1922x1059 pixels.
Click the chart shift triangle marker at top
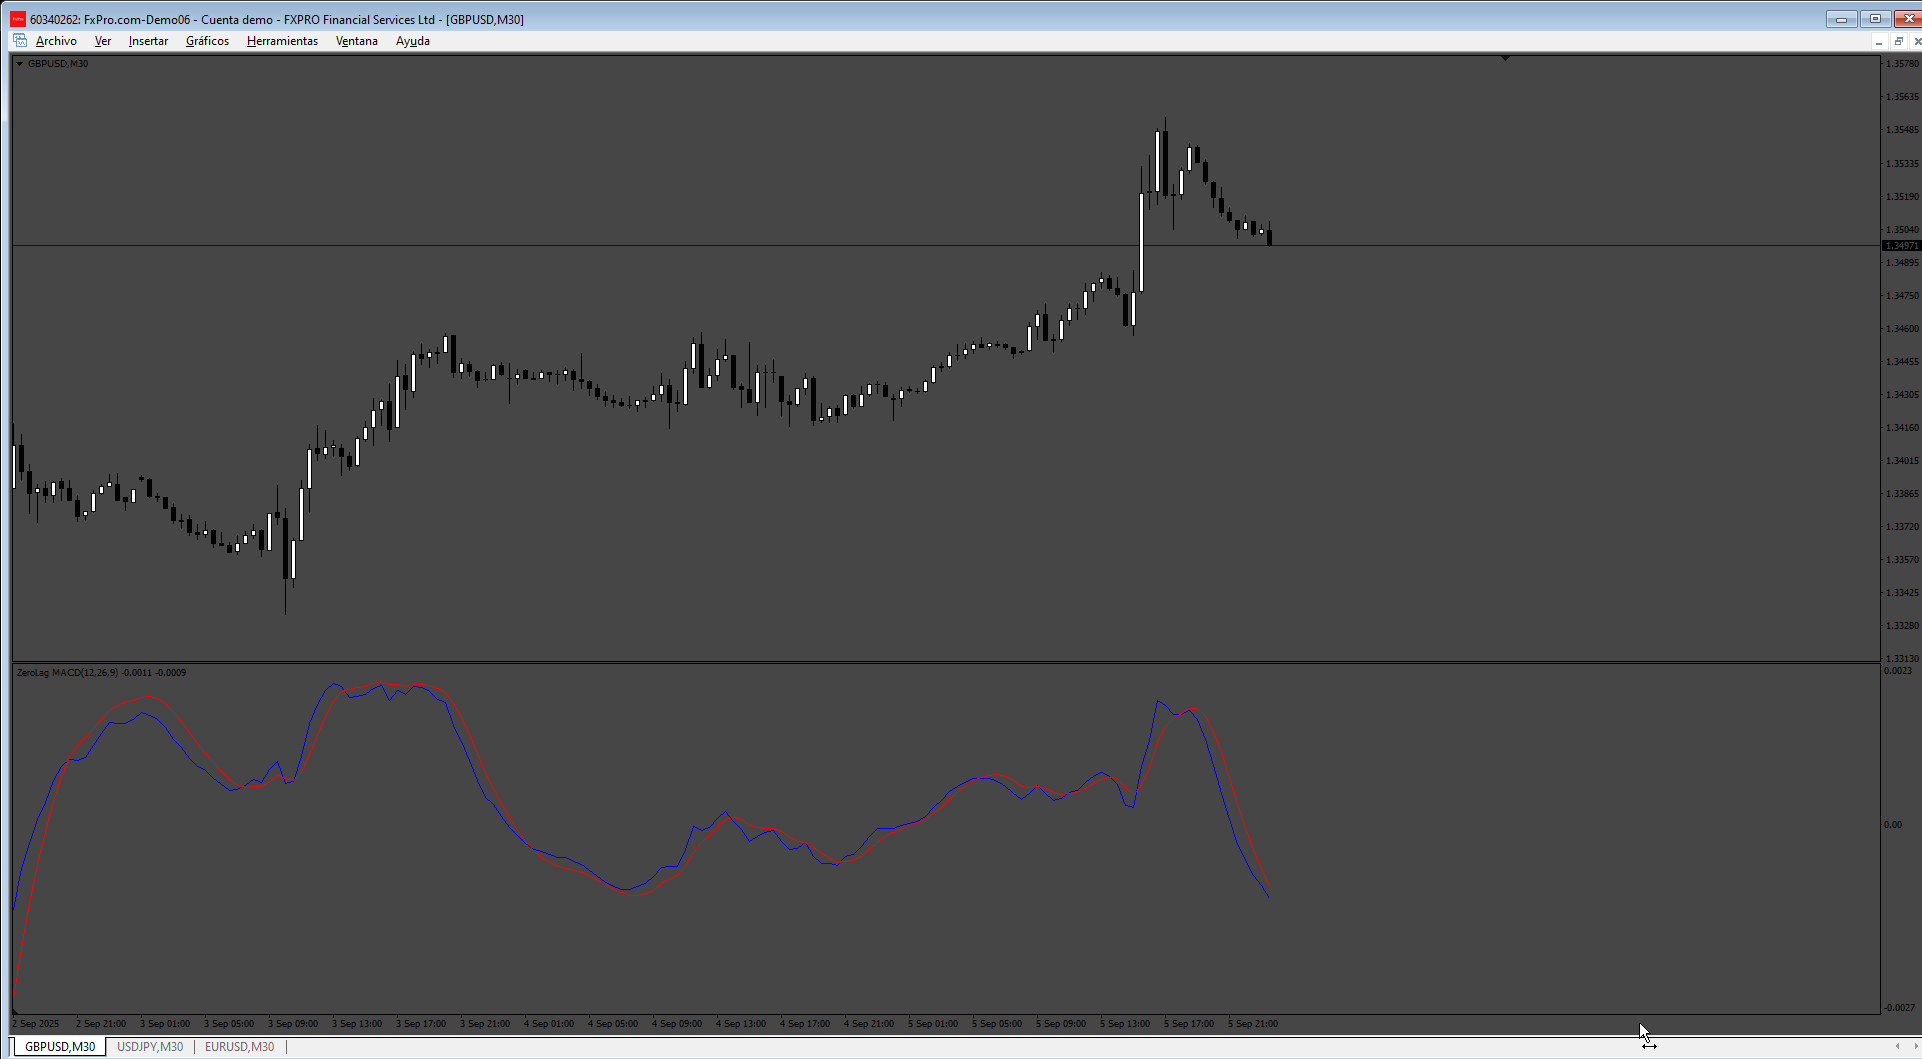(1505, 59)
